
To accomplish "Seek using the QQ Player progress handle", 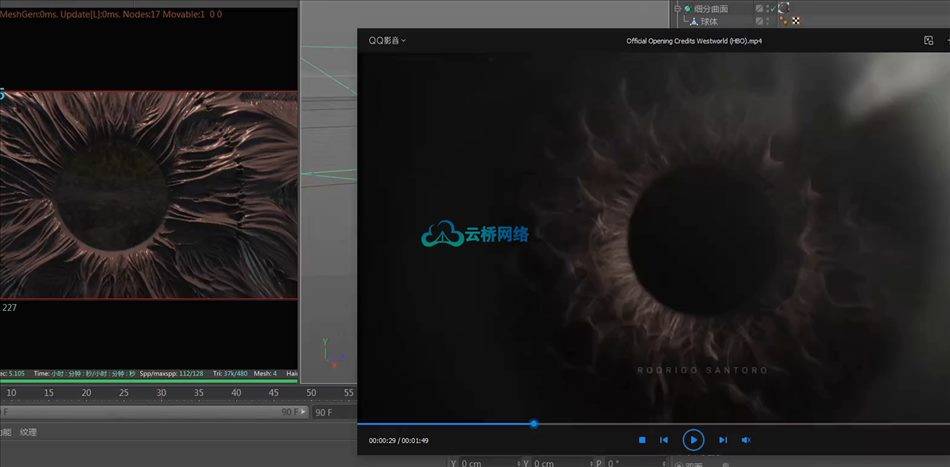I will click(534, 424).
